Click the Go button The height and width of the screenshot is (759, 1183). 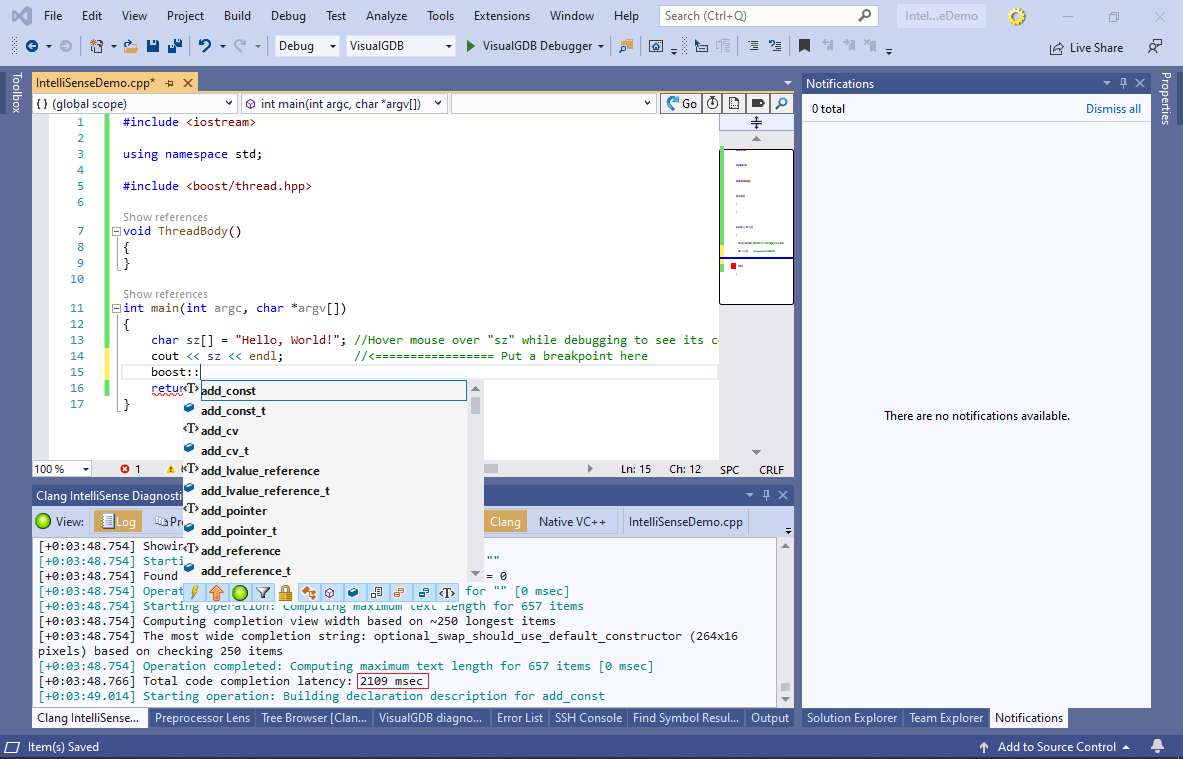click(680, 103)
